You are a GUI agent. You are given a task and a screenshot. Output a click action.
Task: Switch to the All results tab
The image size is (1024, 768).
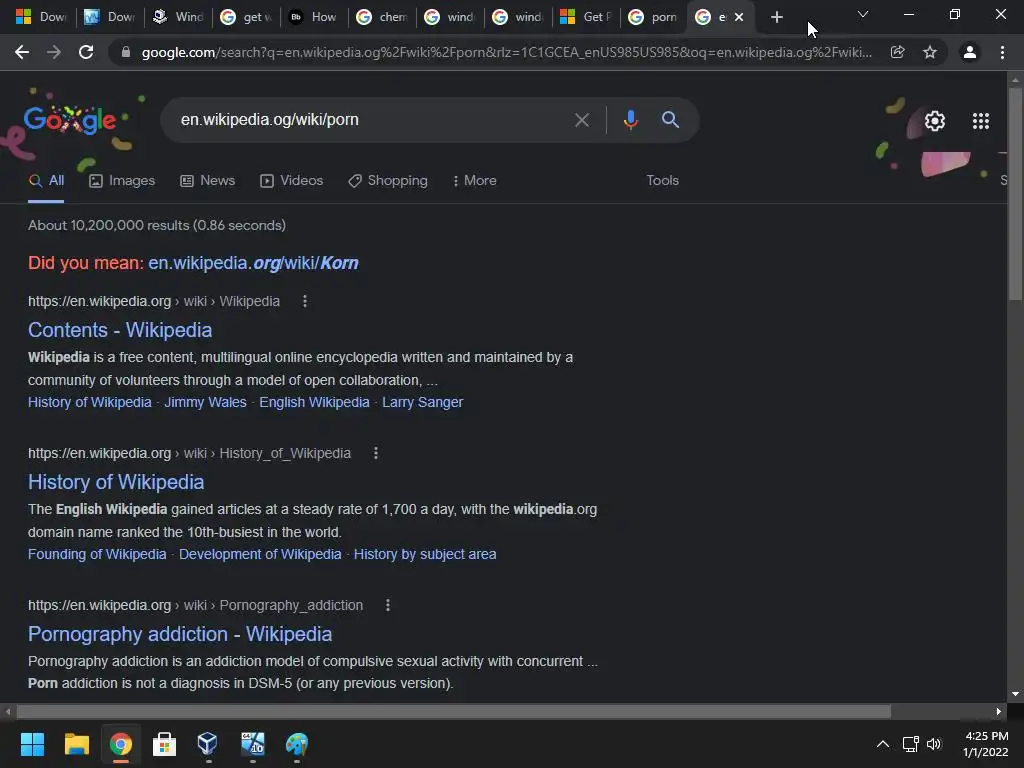point(46,181)
